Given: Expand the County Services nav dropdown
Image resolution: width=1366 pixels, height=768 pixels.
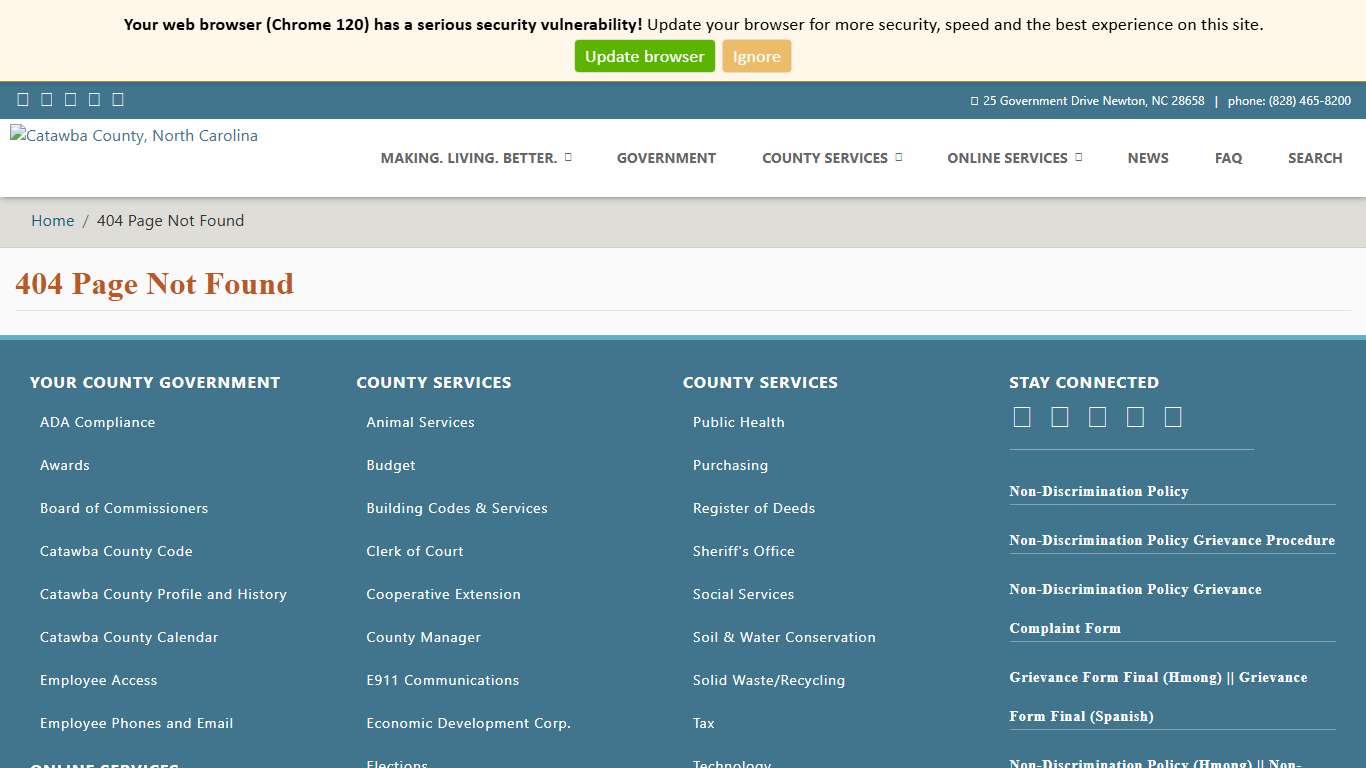Looking at the screenshot, I should [x=831, y=158].
